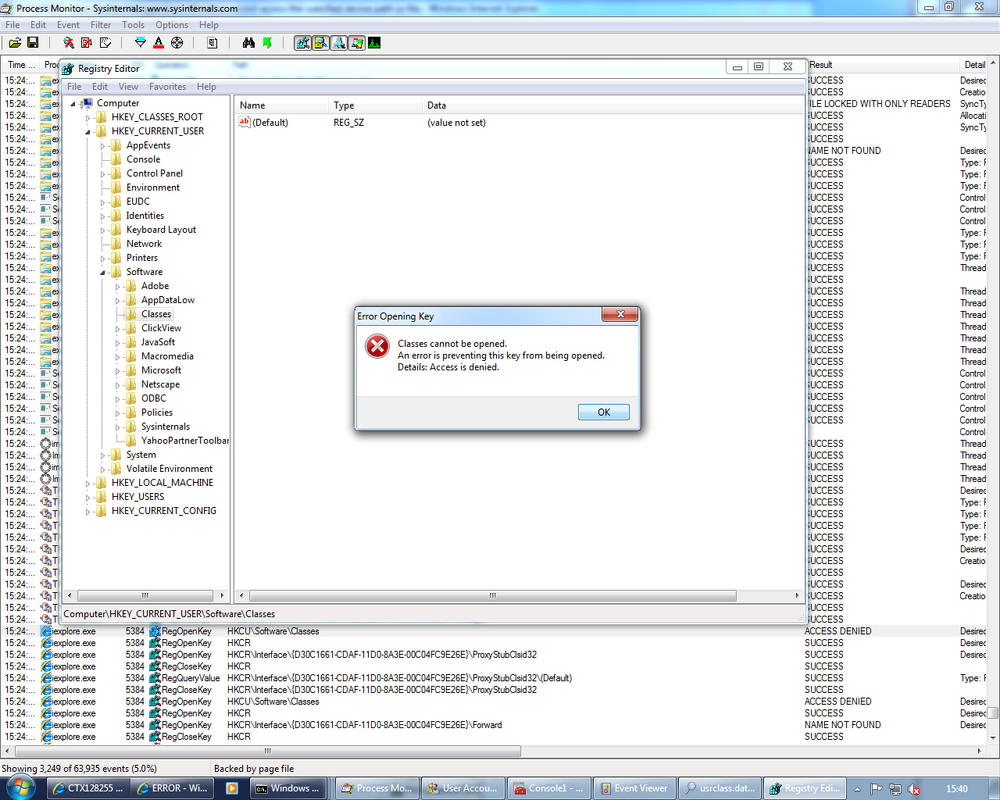
Task: Expand the Microsoft key
Action: [117, 371]
